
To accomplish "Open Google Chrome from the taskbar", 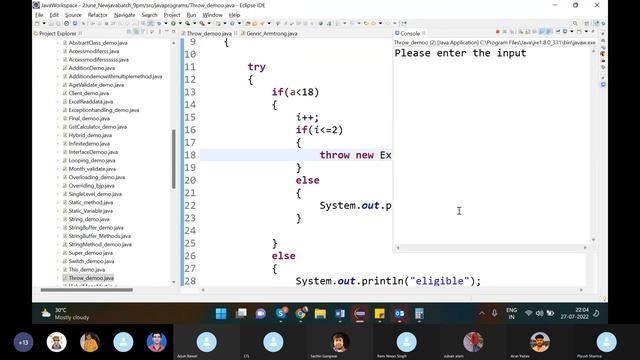I will [301, 313].
